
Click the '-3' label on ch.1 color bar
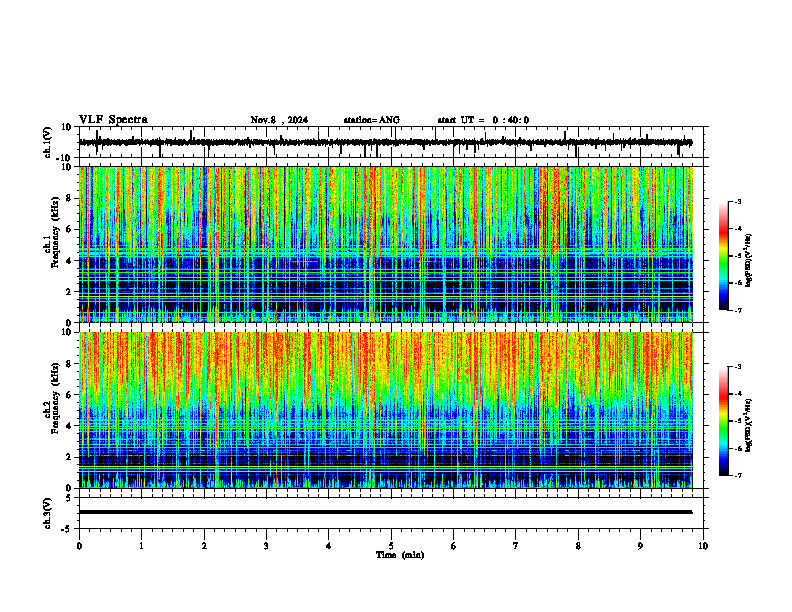pyautogui.click(x=737, y=201)
